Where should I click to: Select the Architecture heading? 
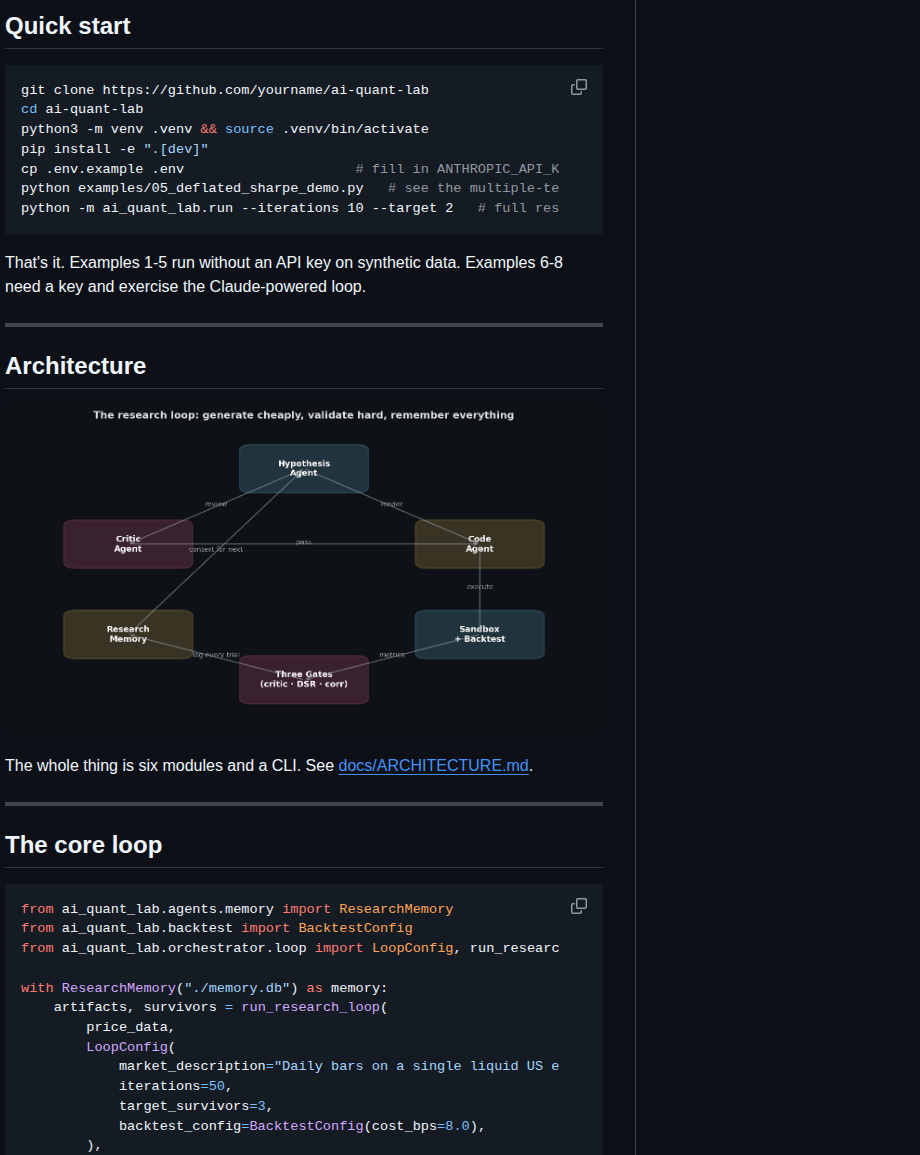(76, 365)
